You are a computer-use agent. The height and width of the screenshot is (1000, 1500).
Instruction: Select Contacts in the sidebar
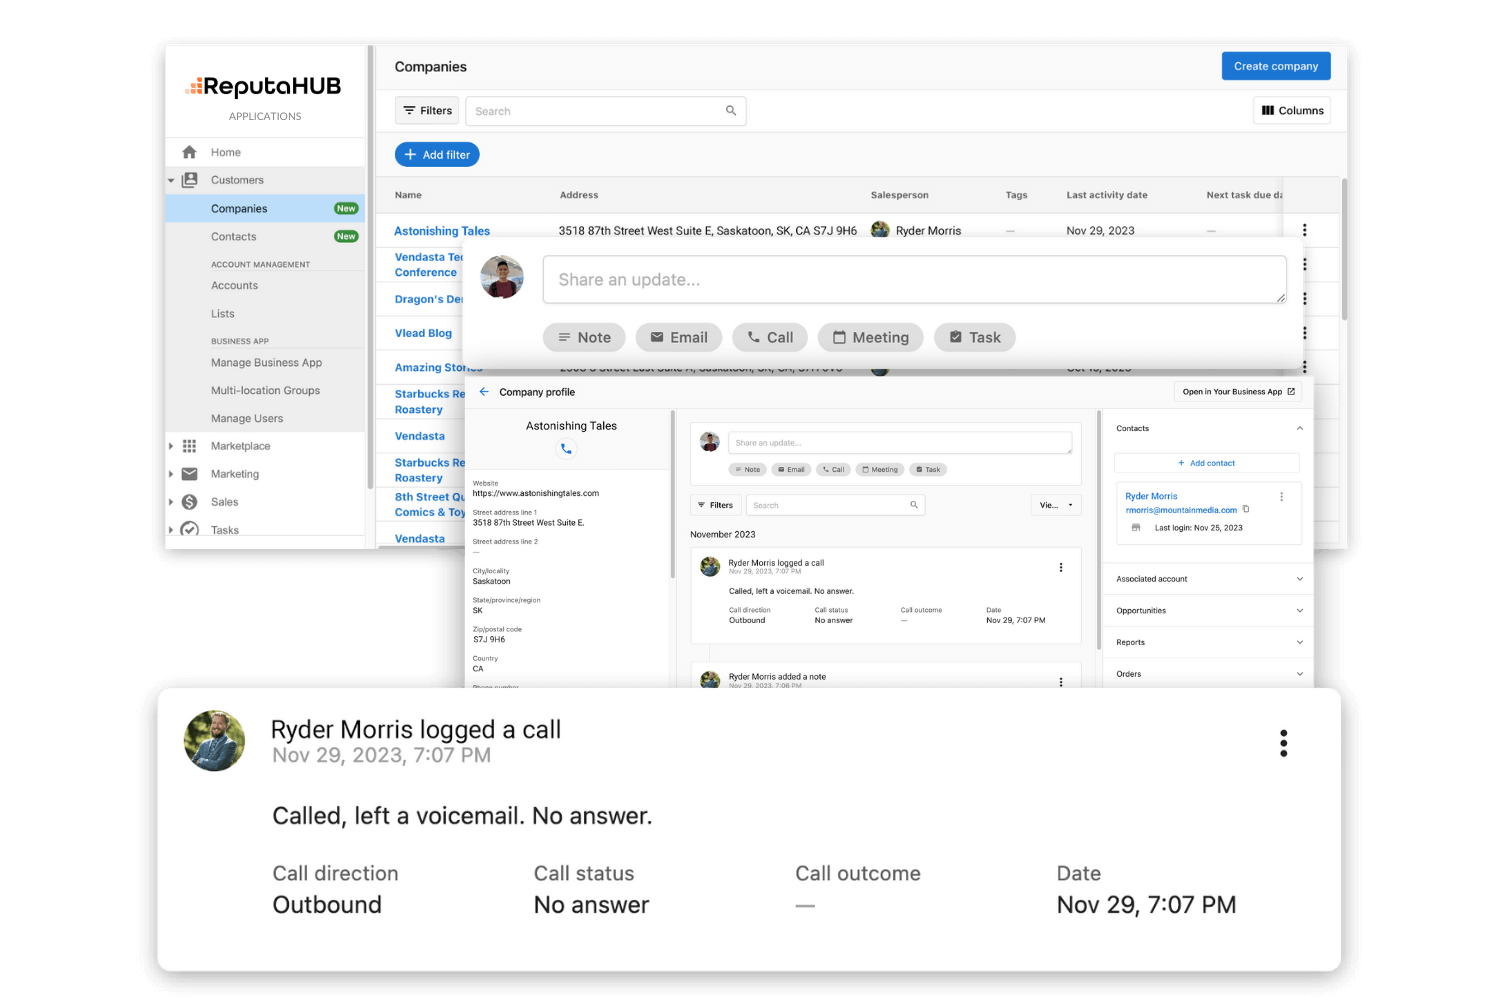click(x=265, y=237)
